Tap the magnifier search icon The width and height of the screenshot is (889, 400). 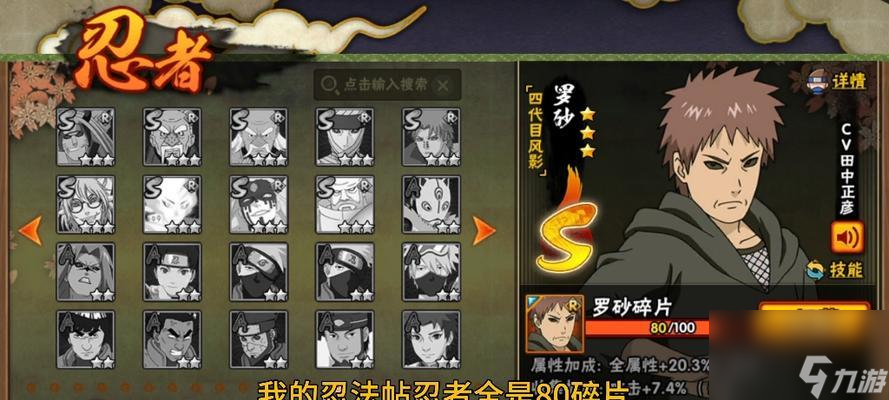(329, 85)
